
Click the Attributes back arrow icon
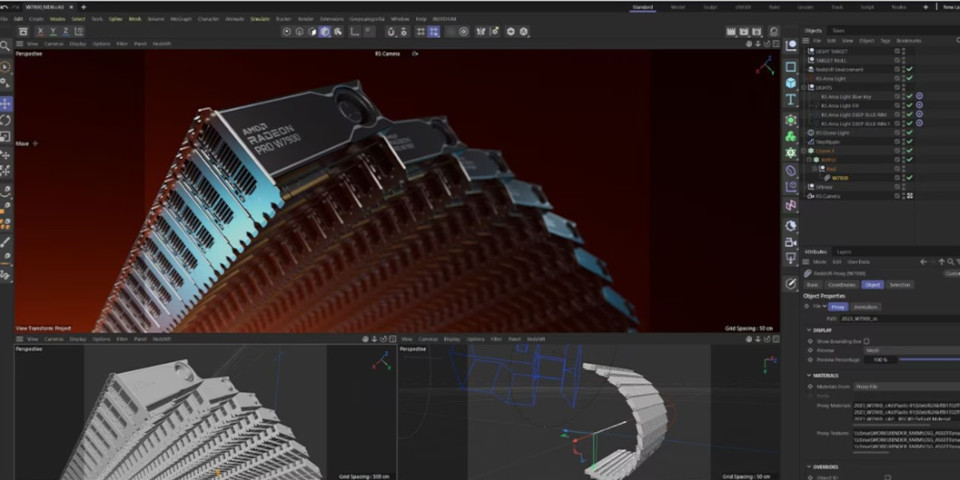(x=924, y=262)
